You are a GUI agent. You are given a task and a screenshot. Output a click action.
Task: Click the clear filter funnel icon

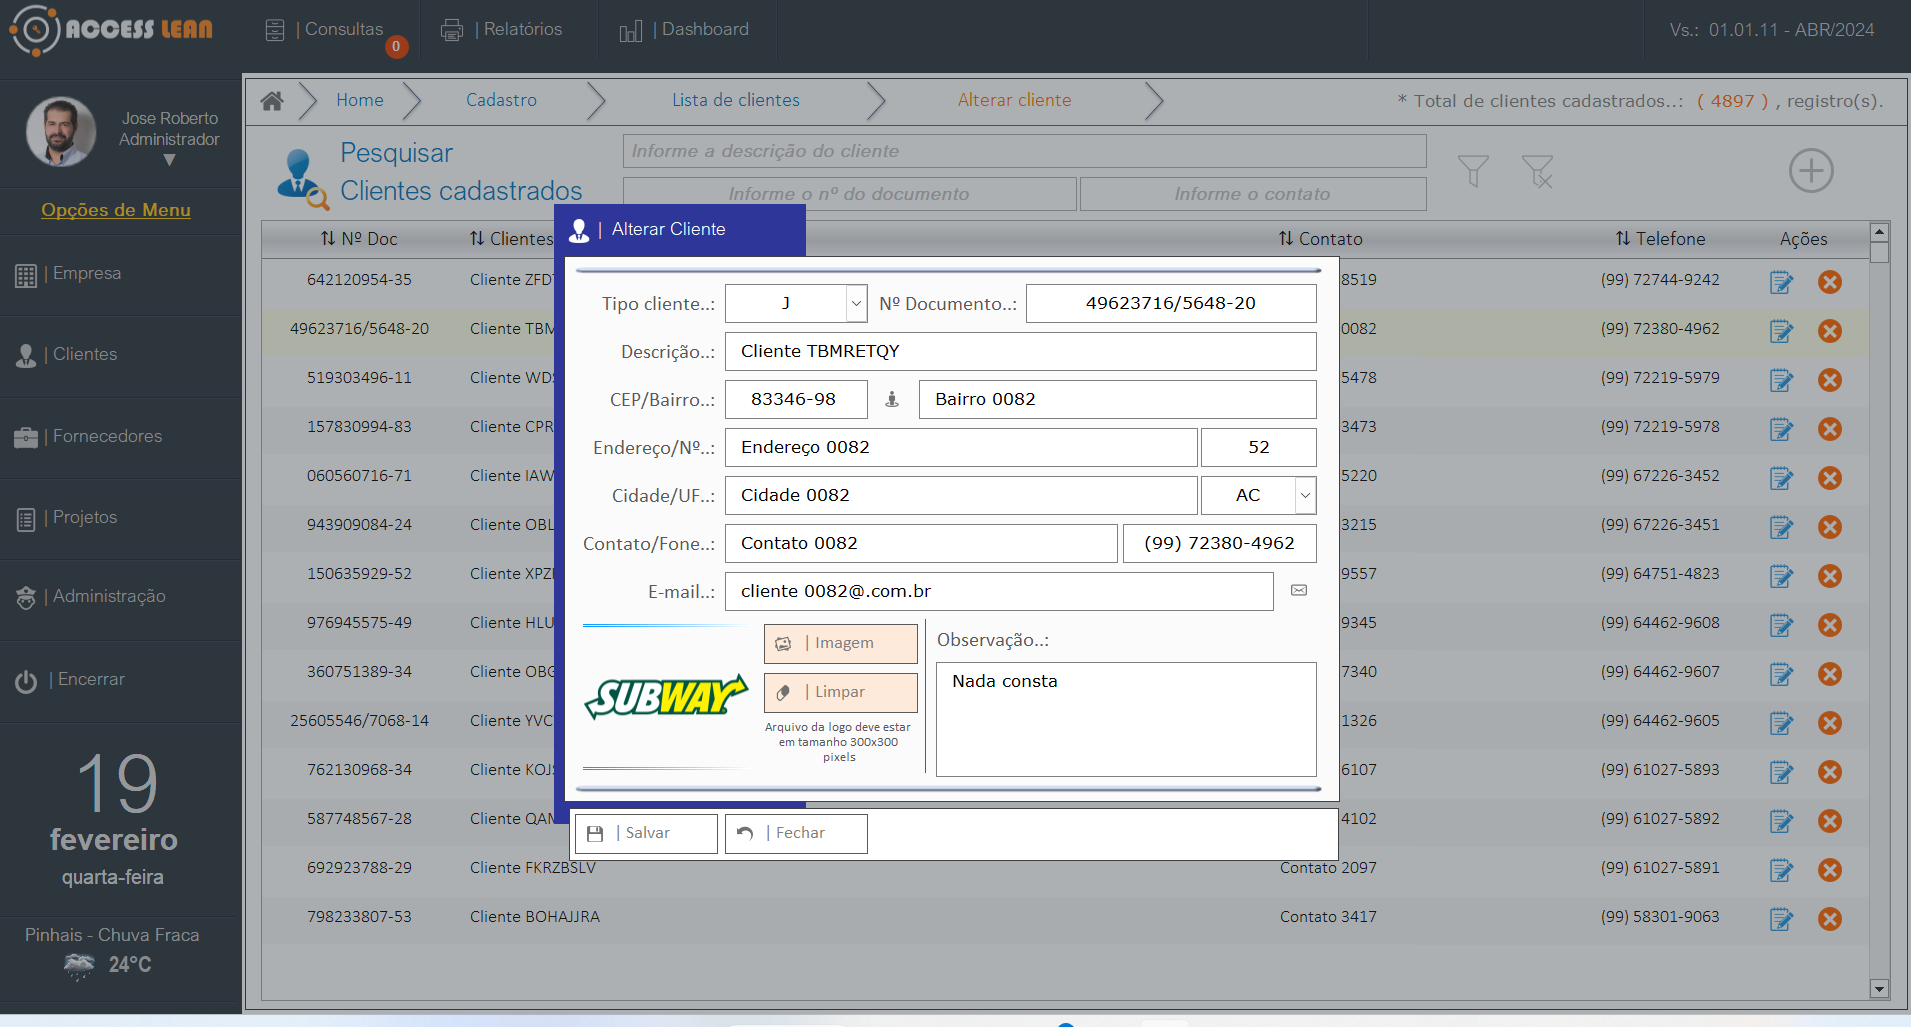coord(1537,171)
